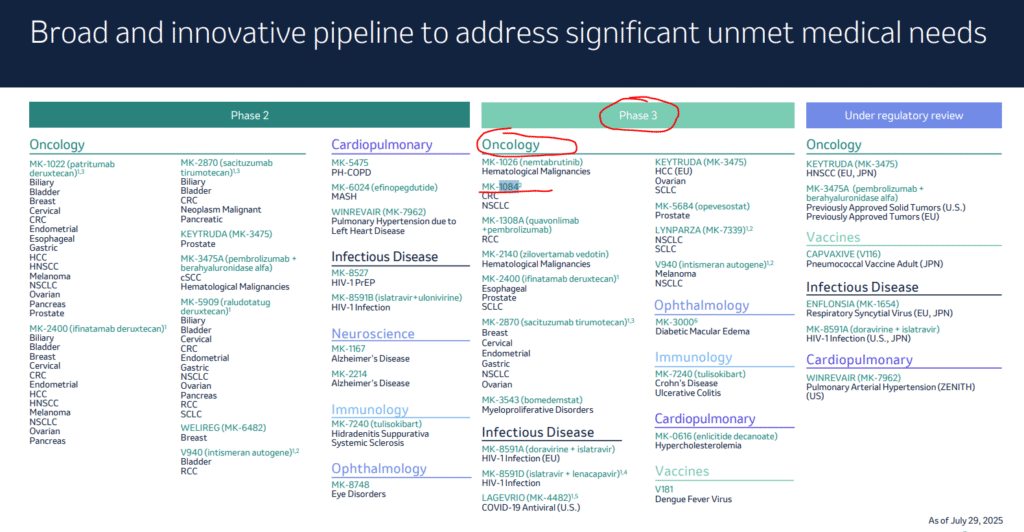The height and width of the screenshot is (532, 1024).
Task: Click the Phase 2 header bar
Action: point(249,115)
